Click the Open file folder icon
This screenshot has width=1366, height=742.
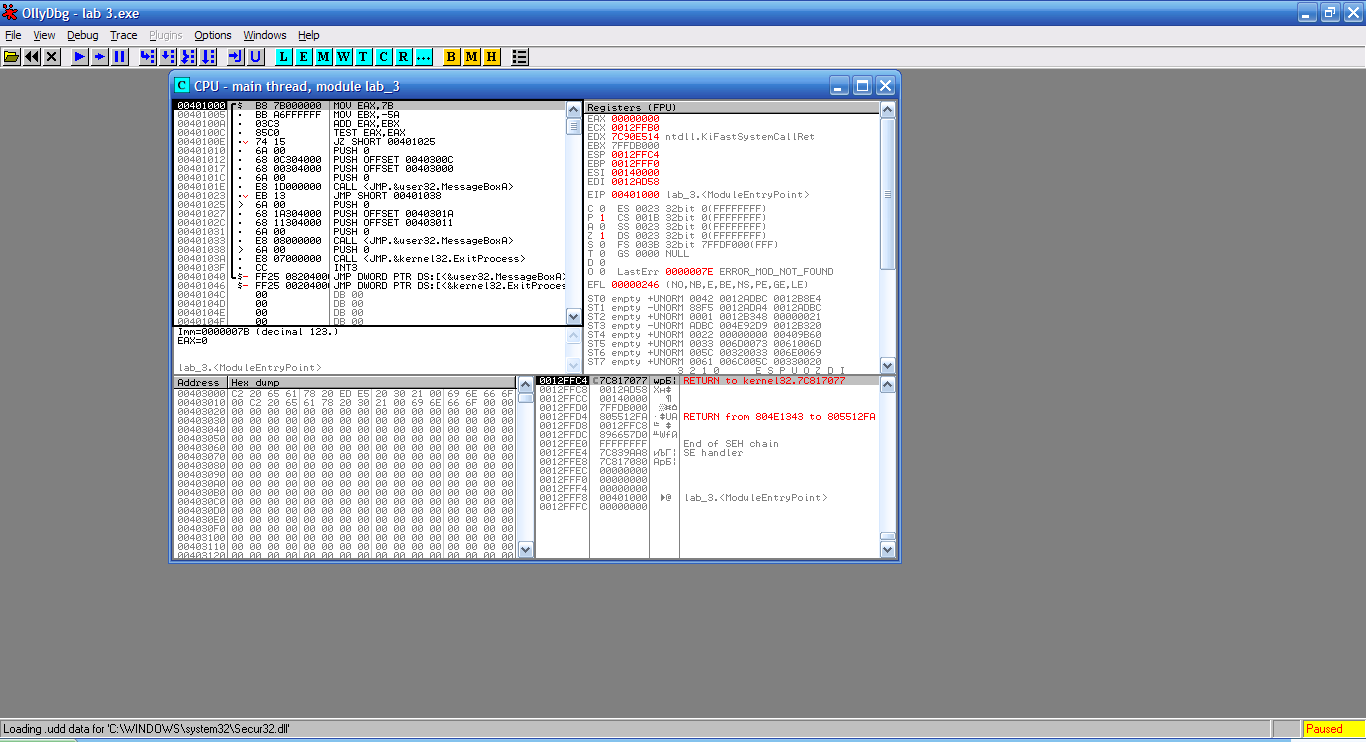click(x=12, y=57)
